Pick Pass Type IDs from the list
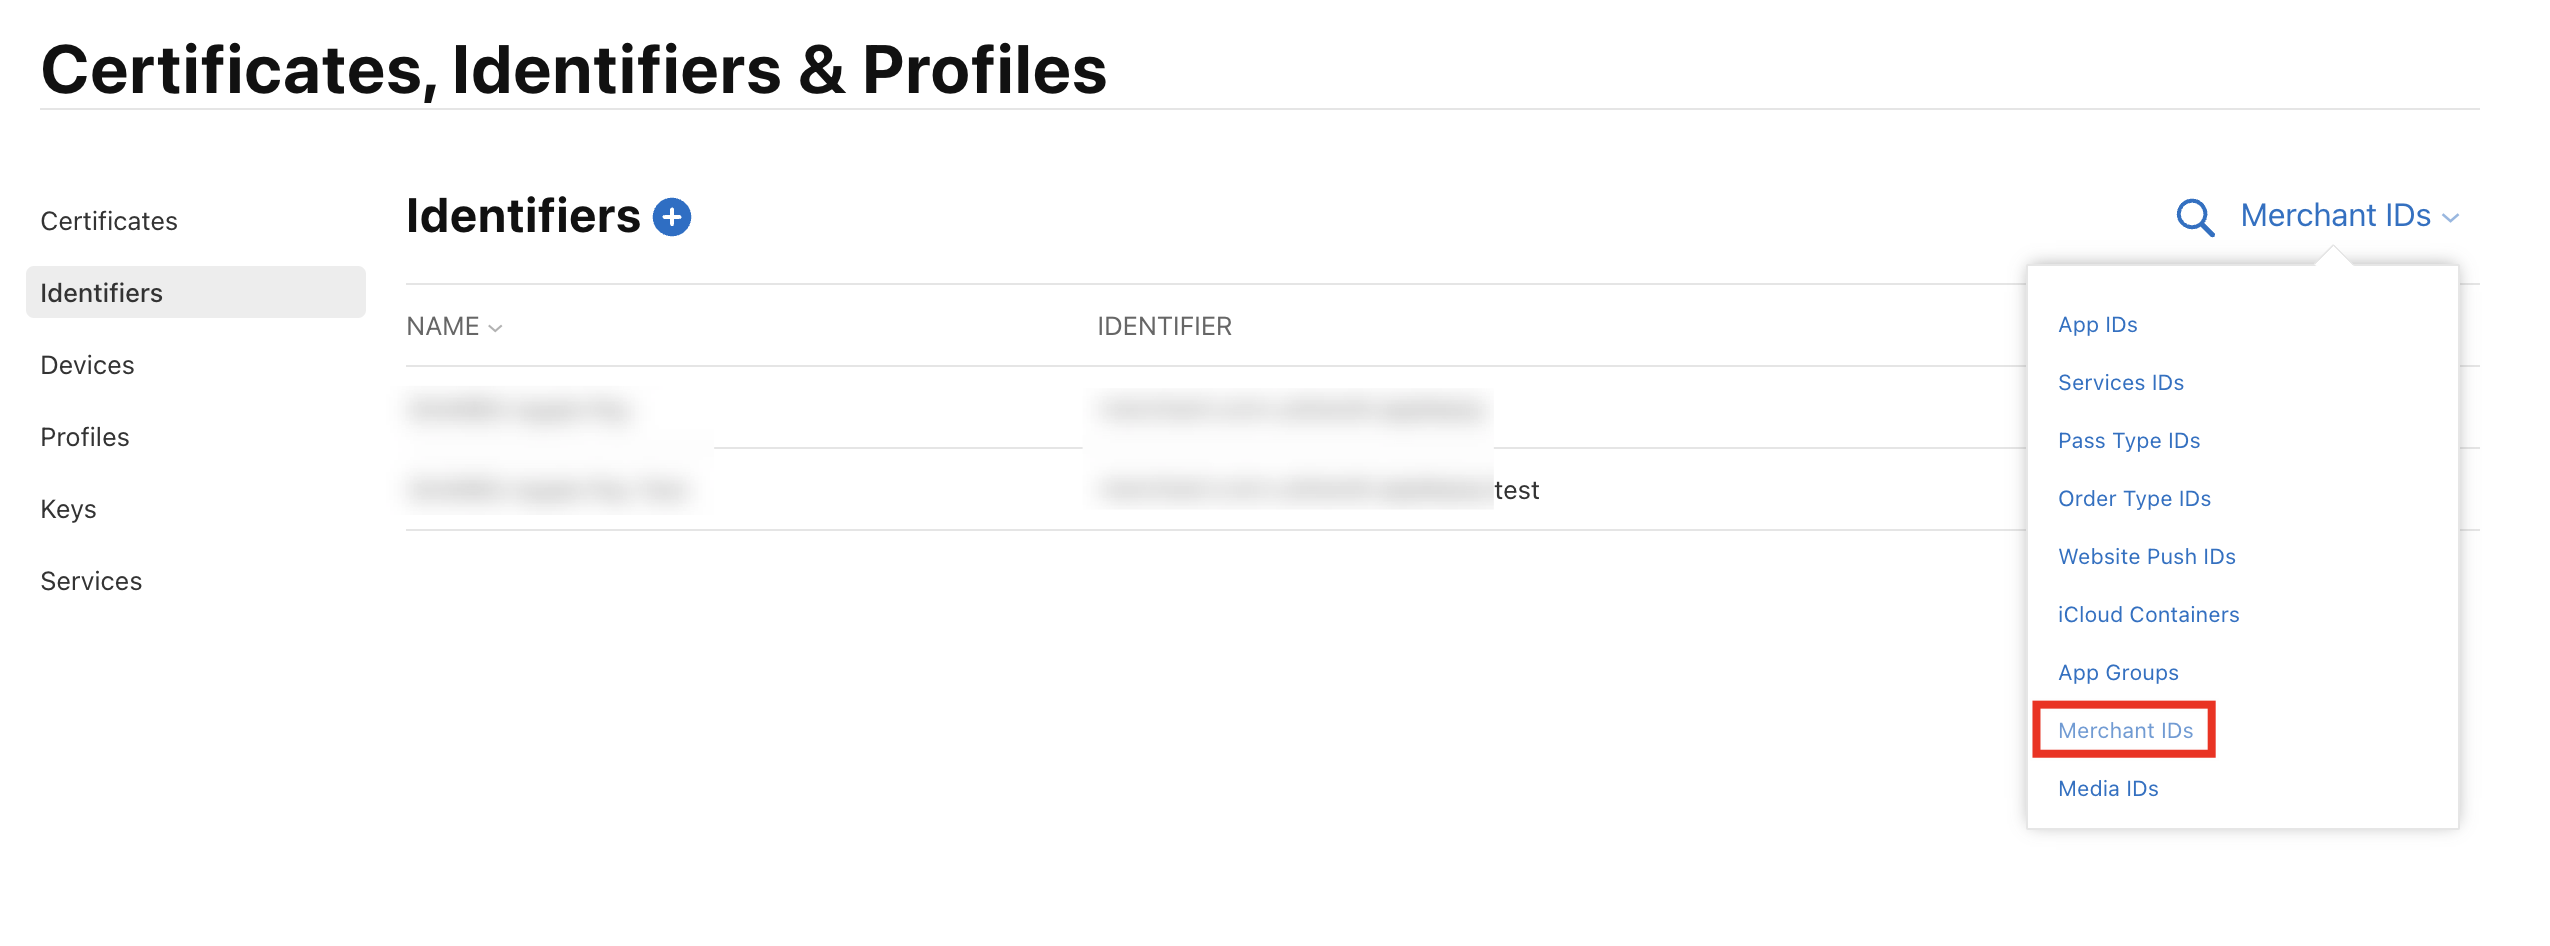This screenshot has height=946, width=2550. (x=2128, y=441)
